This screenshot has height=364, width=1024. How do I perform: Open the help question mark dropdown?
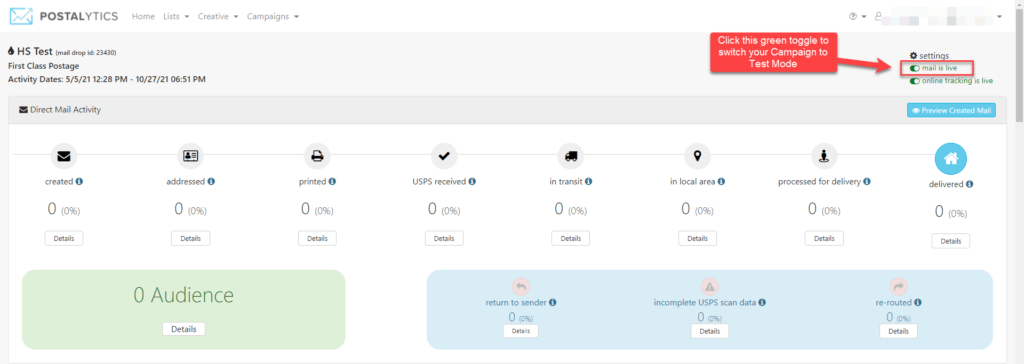tap(857, 16)
